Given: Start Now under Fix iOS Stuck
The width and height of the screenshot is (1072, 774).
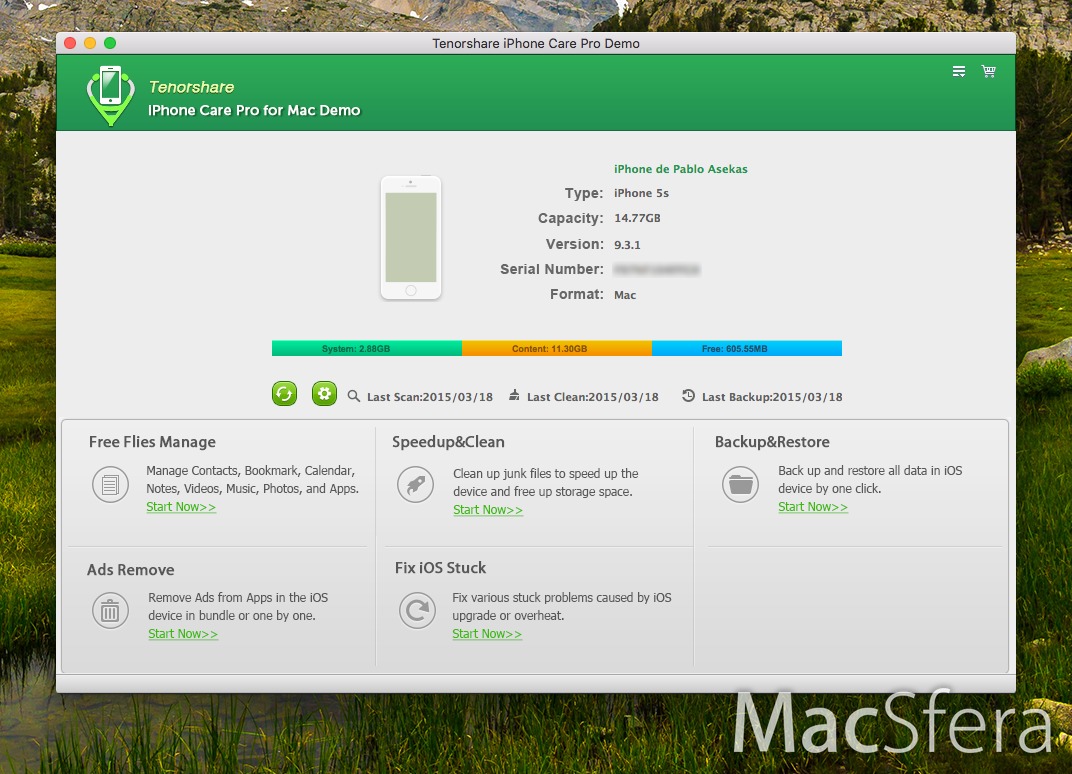Looking at the screenshot, I should coord(487,634).
